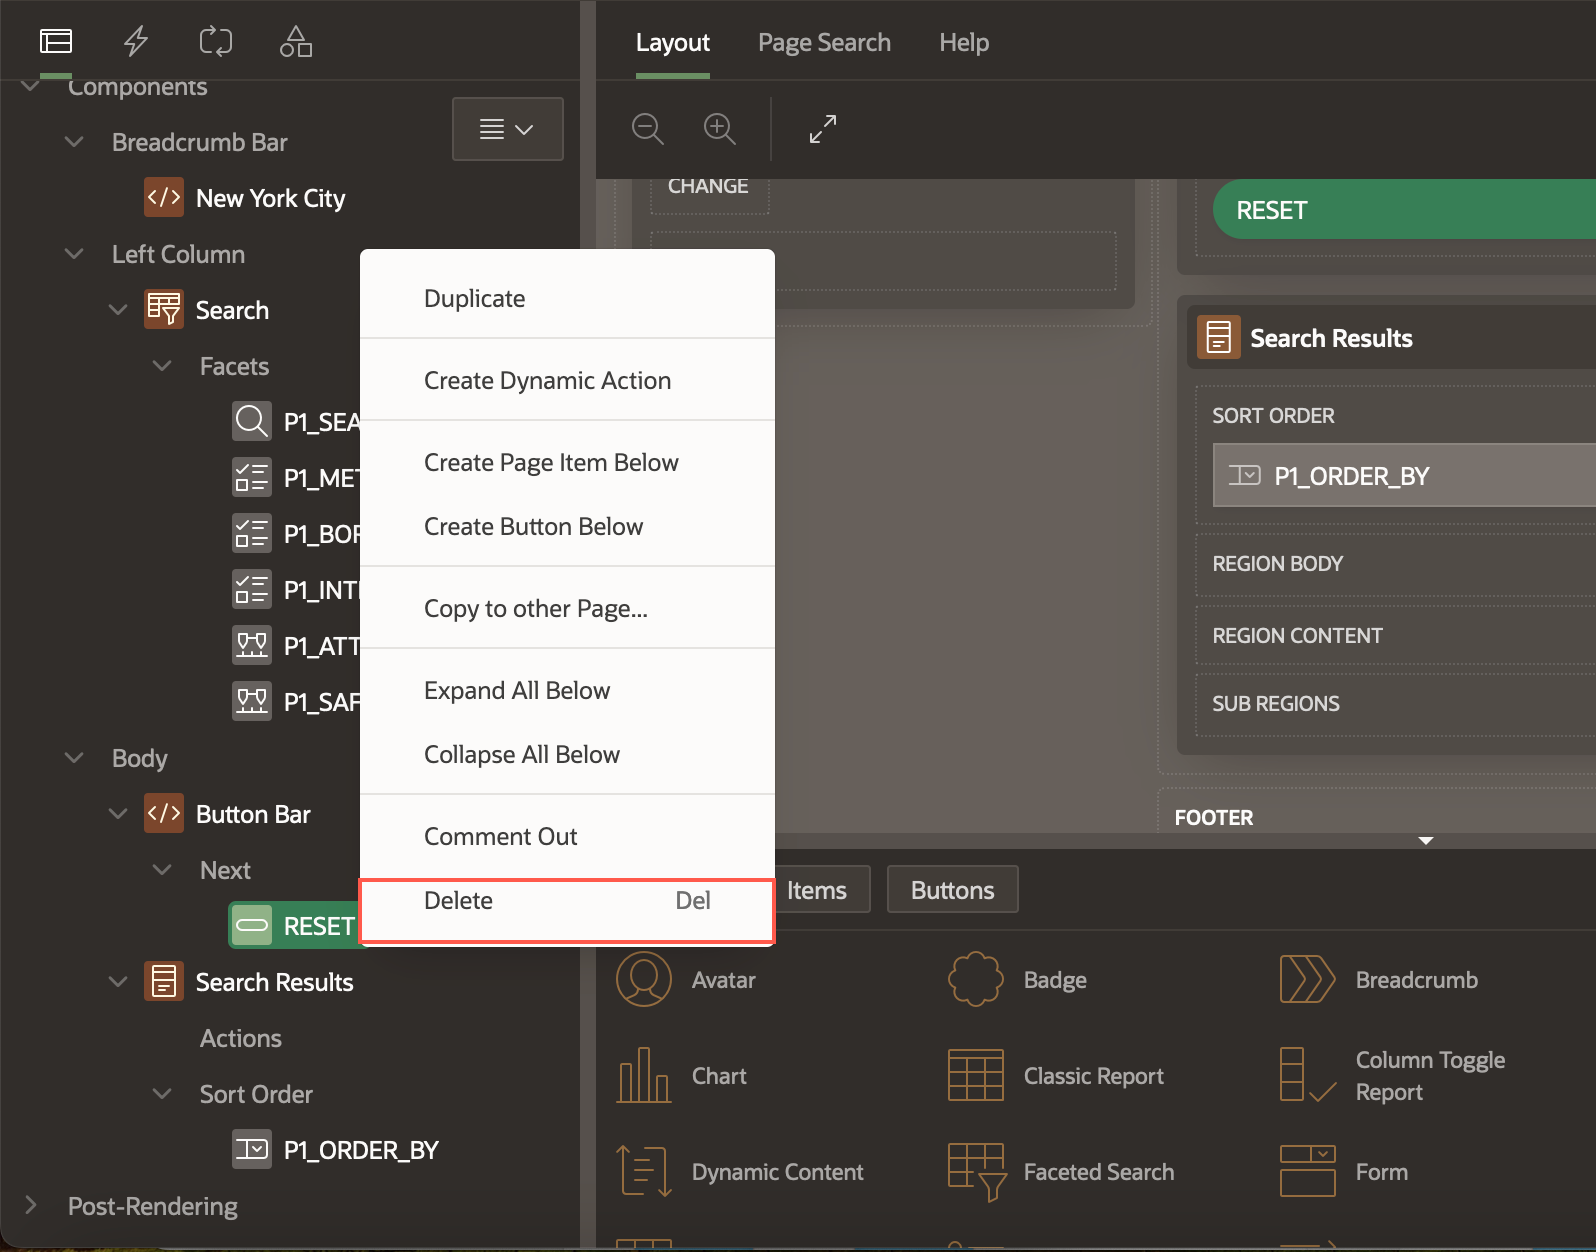
Task: Click P1_ORDER_BY select list icon in tree
Action: pos(252,1150)
